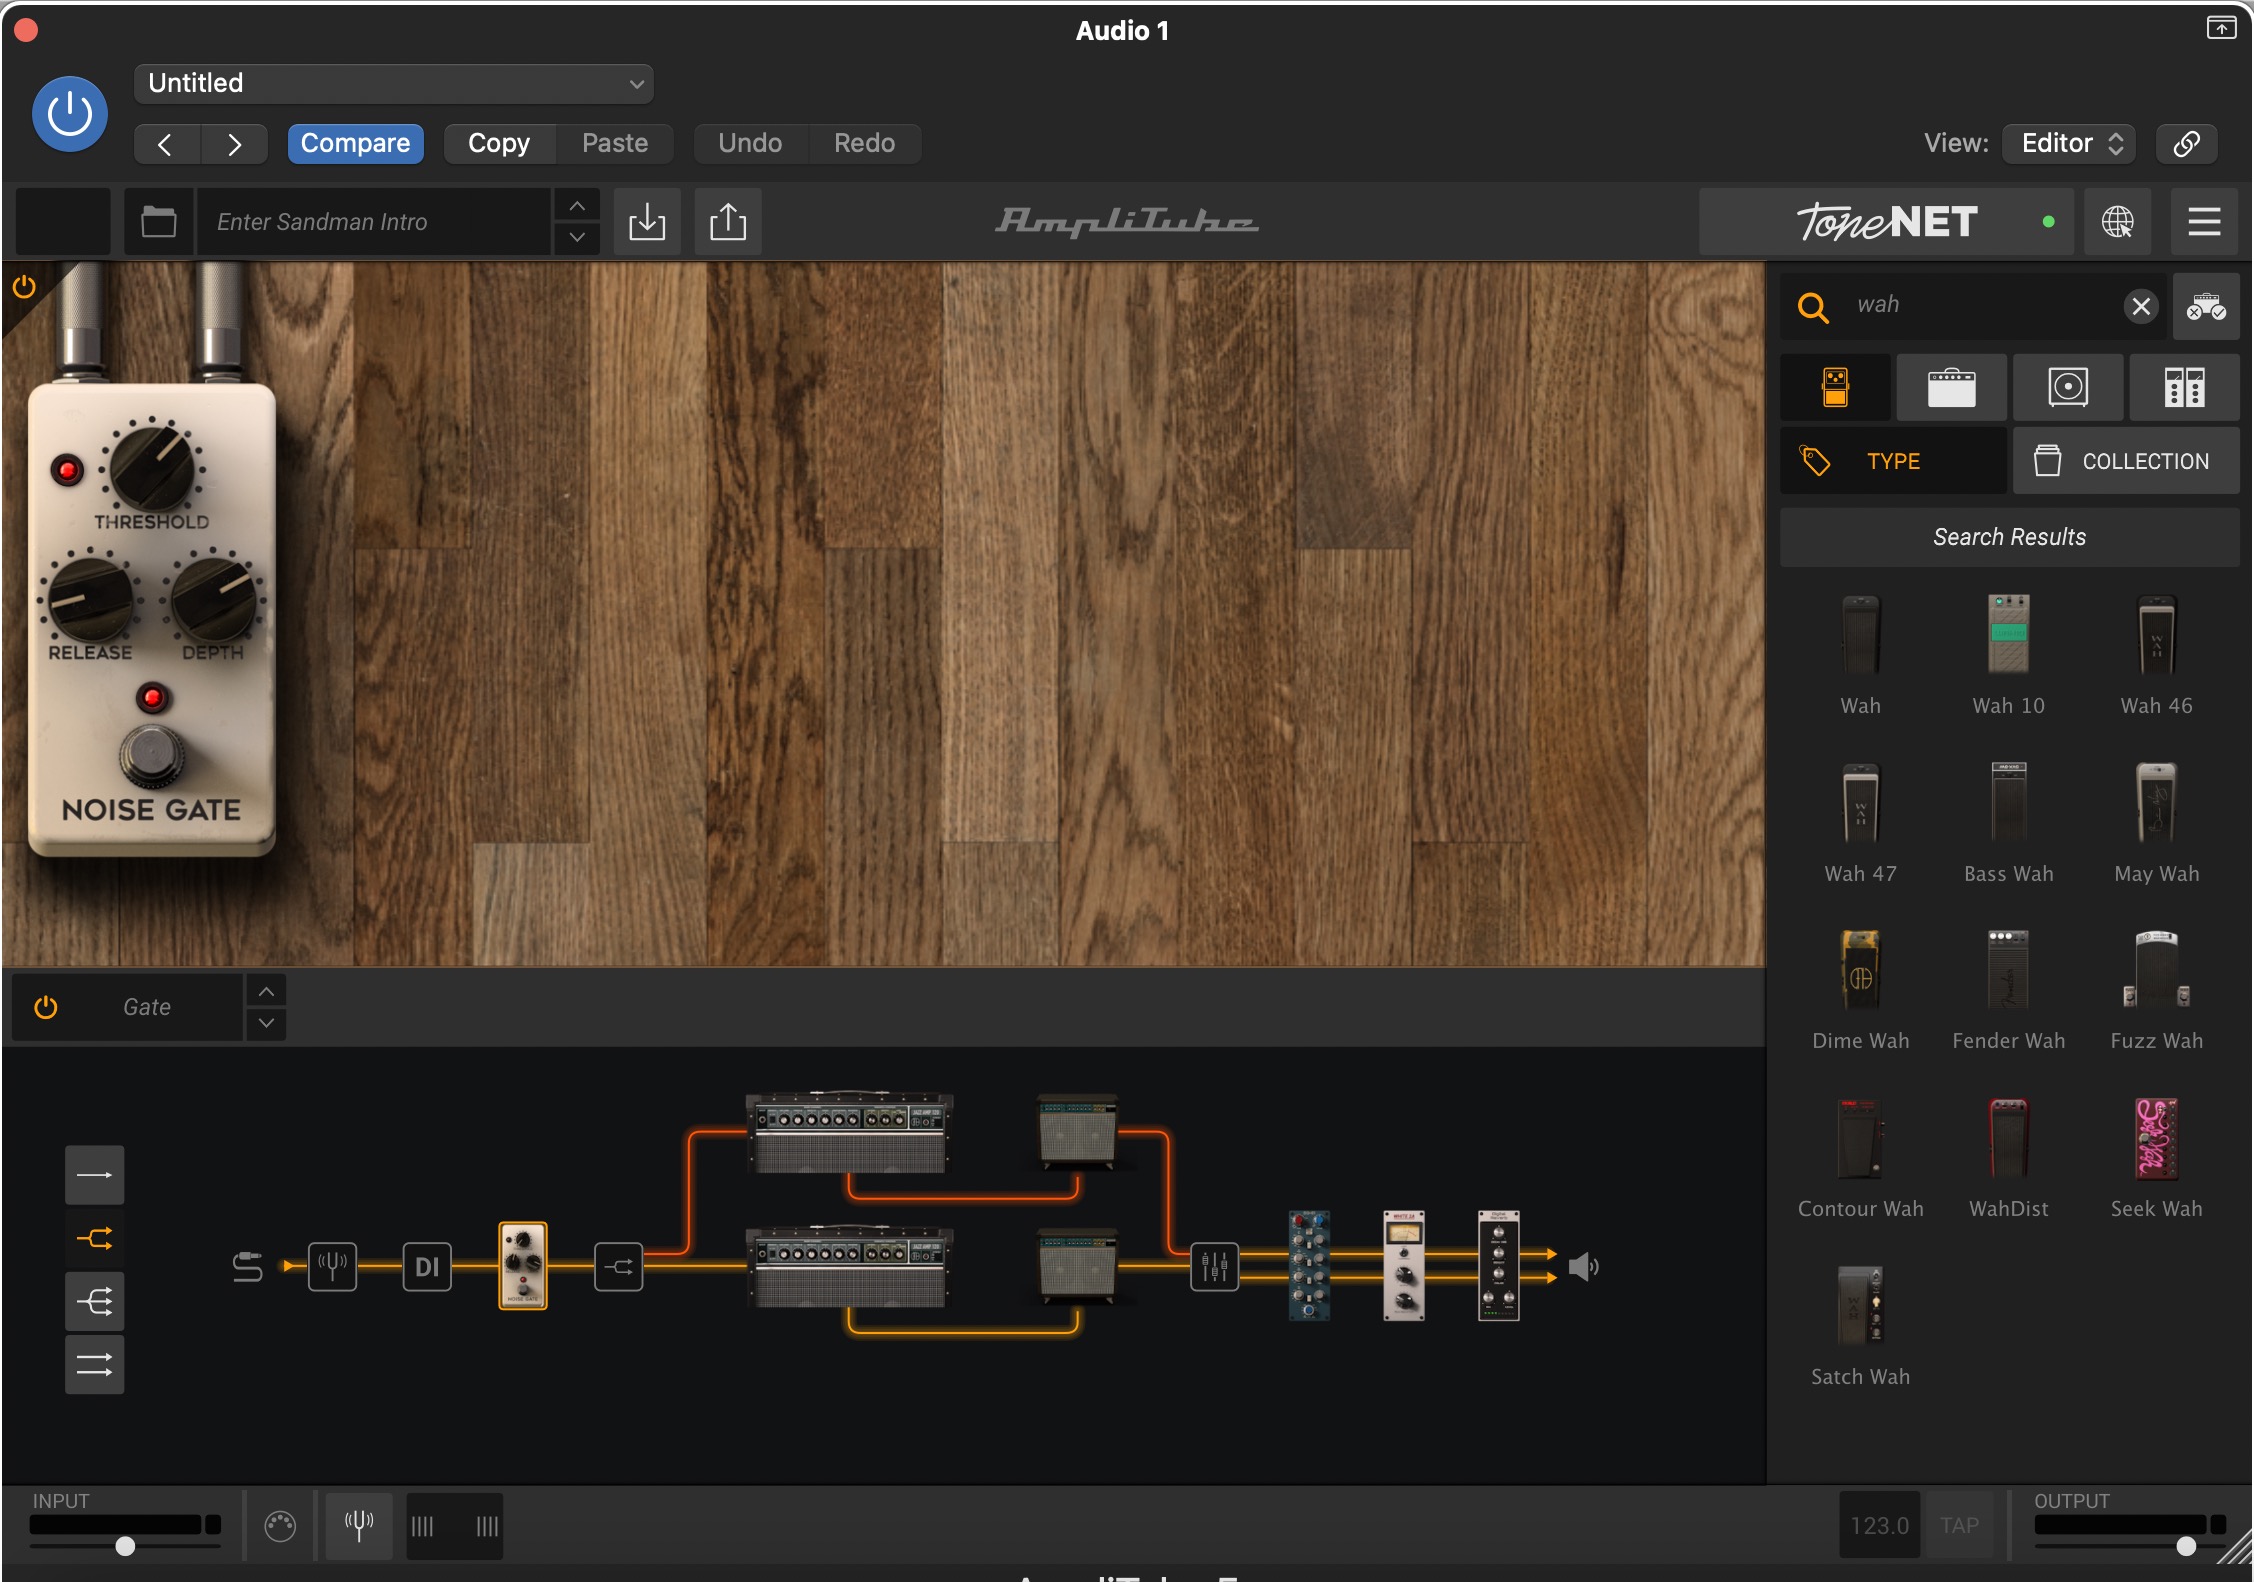Click the Copy button
The image size is (2254, 1582).
point(499,143)
